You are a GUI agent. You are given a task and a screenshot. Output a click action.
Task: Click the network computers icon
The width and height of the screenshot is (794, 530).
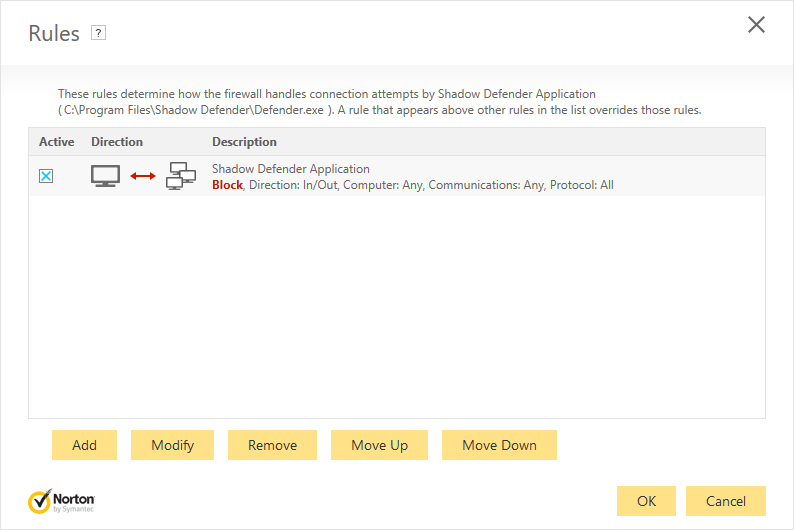coord(180,176)
